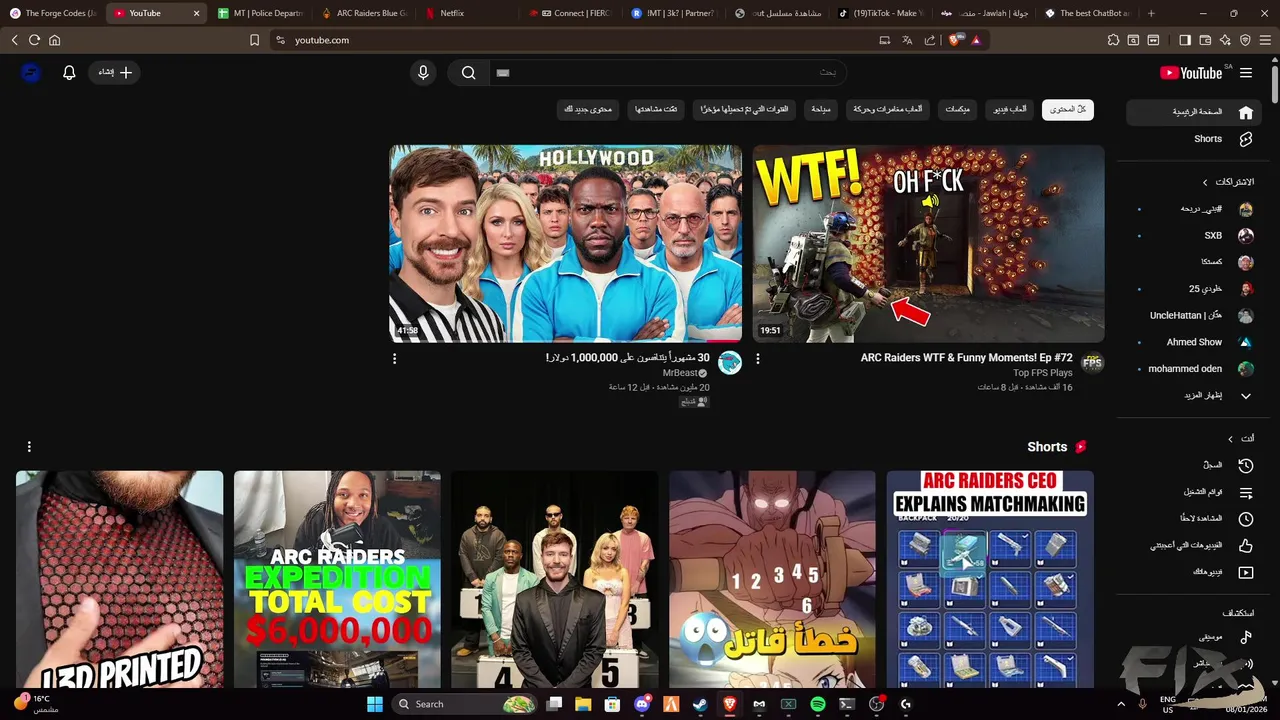Click the YouTube search input field
The height and width of the screenshot is (720, 1280).
click(667, 72)
